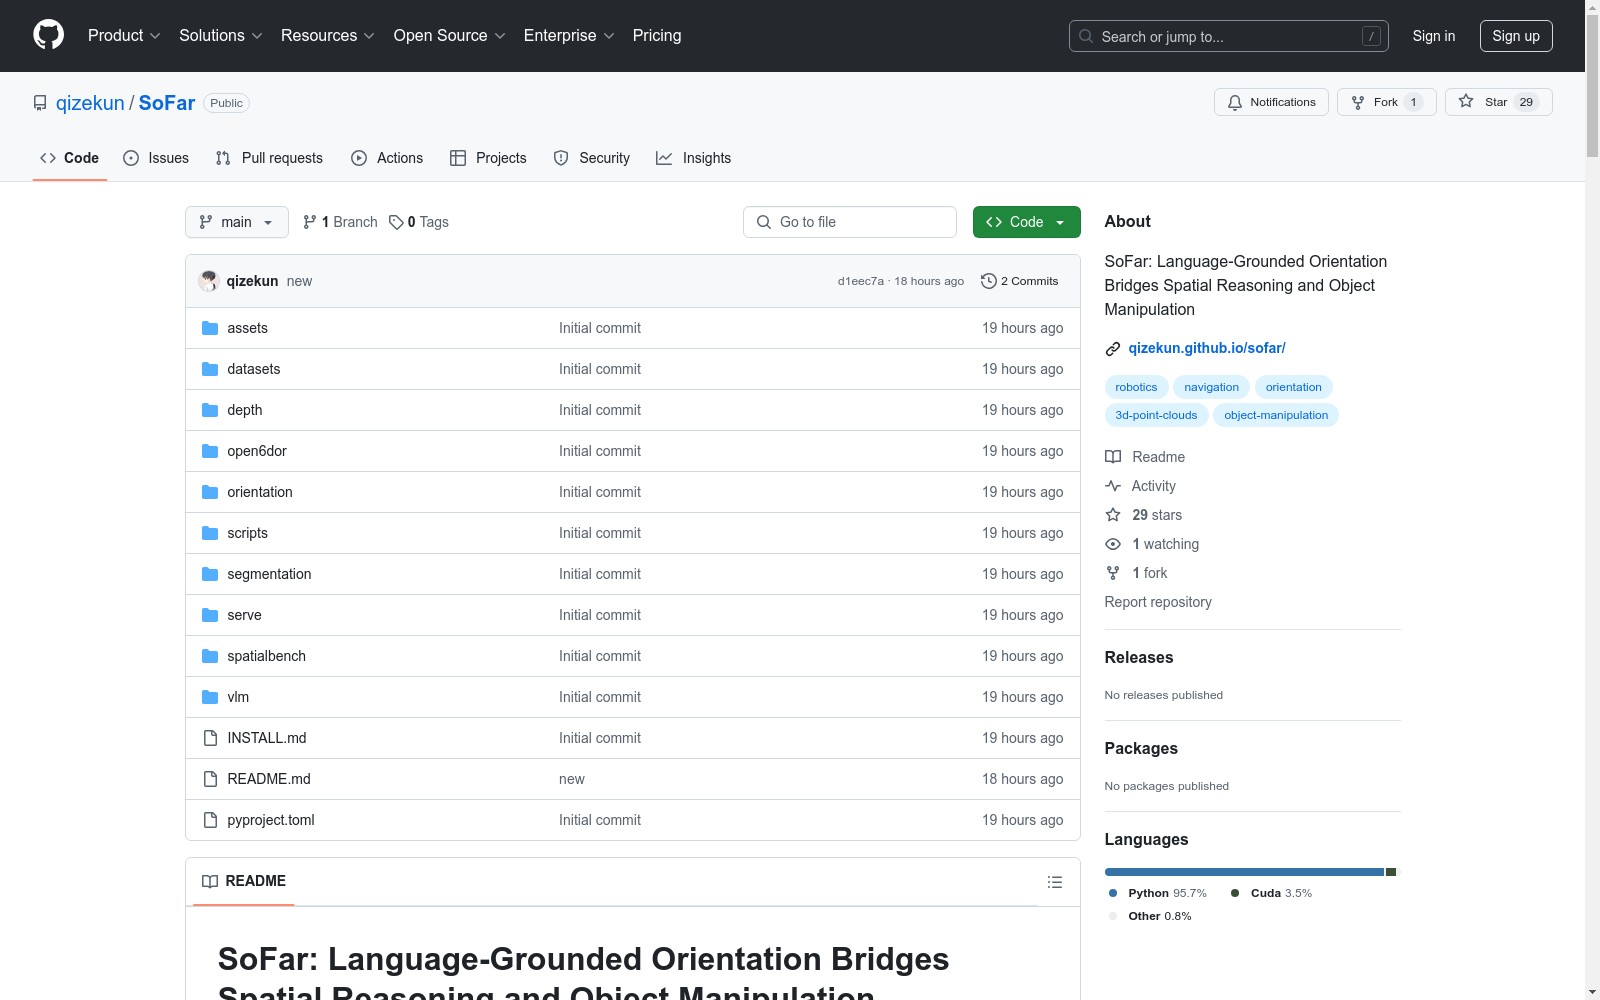The image size is (1600, 1000).
Task: Click the Go to file input
Action: click(x=850, y=222)
